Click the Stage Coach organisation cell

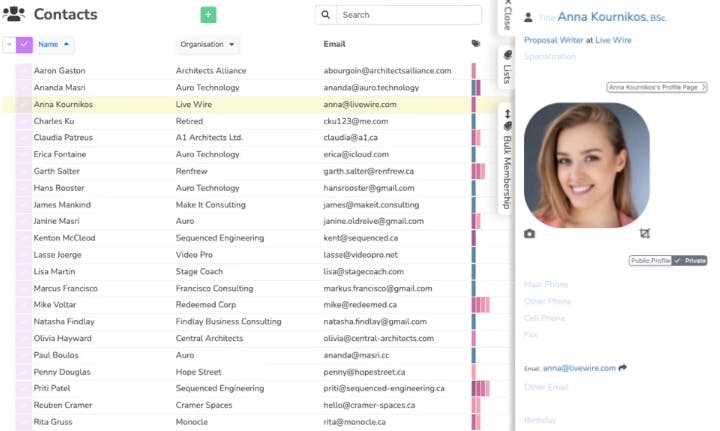click(x=199, y=271)
